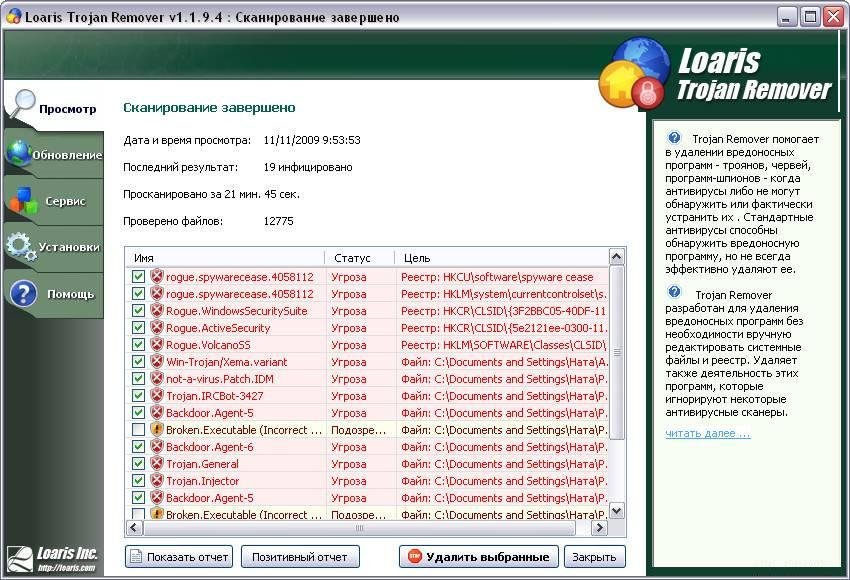This screenshot has width=850, height=580.
Task: Click the globe icon on Обновление tab
Action: 18,153
